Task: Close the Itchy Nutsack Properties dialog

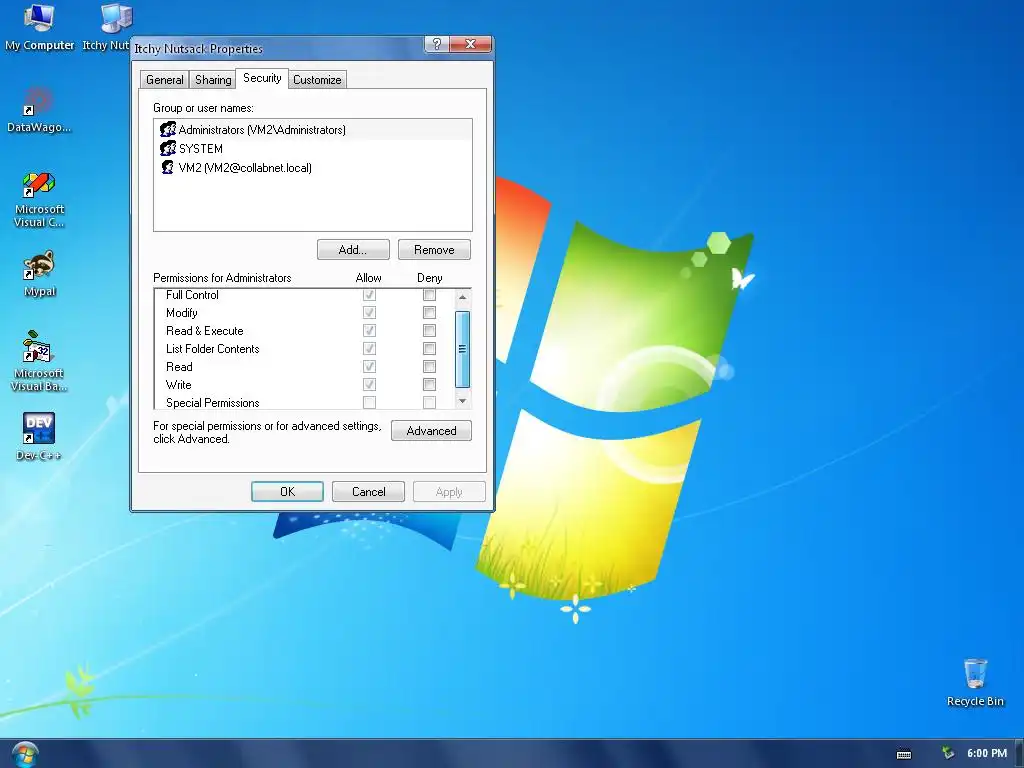Action: coord(470,44)
